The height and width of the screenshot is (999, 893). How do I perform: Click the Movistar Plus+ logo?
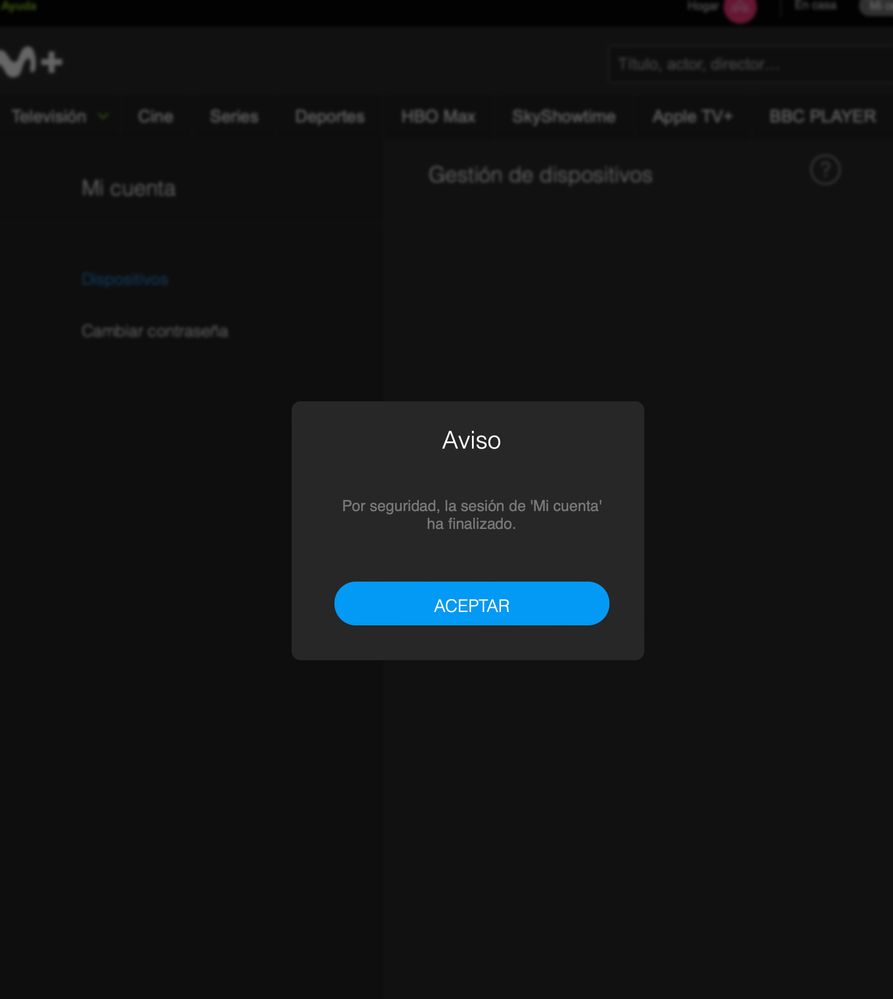[32, 62]
